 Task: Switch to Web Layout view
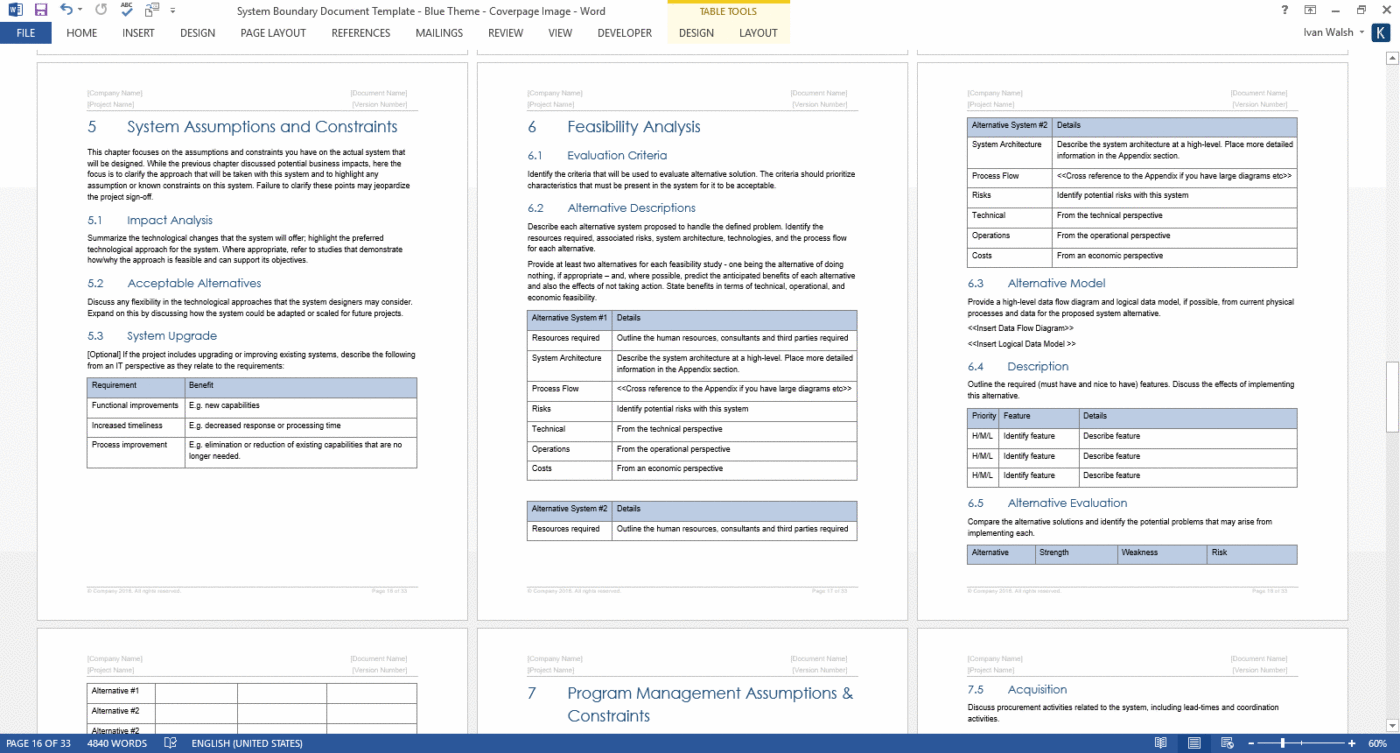point(1227,743)
